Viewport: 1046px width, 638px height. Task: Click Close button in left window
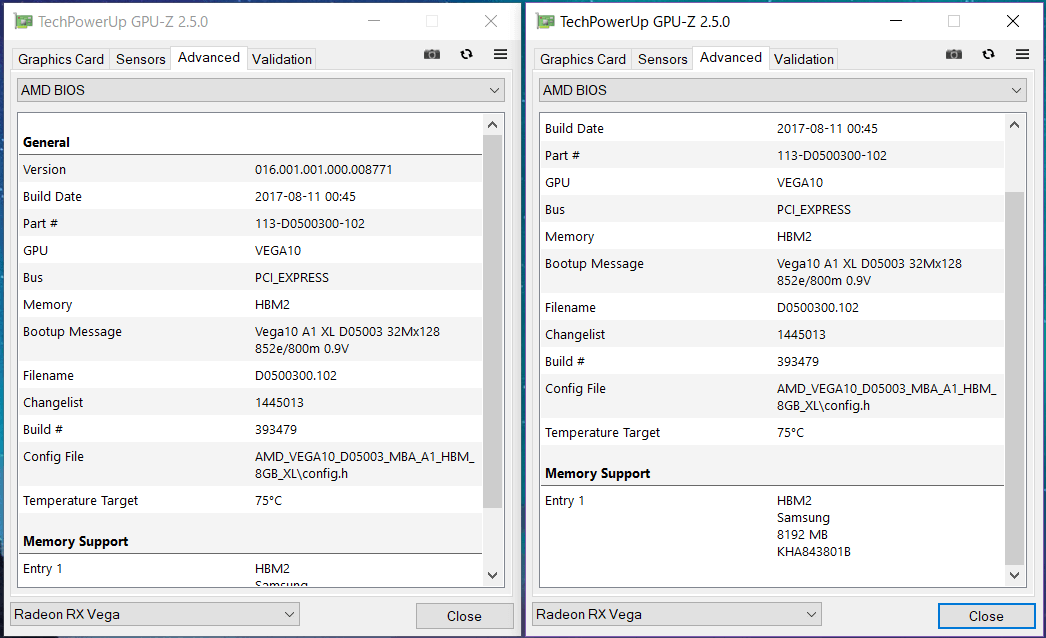[464, 616]
